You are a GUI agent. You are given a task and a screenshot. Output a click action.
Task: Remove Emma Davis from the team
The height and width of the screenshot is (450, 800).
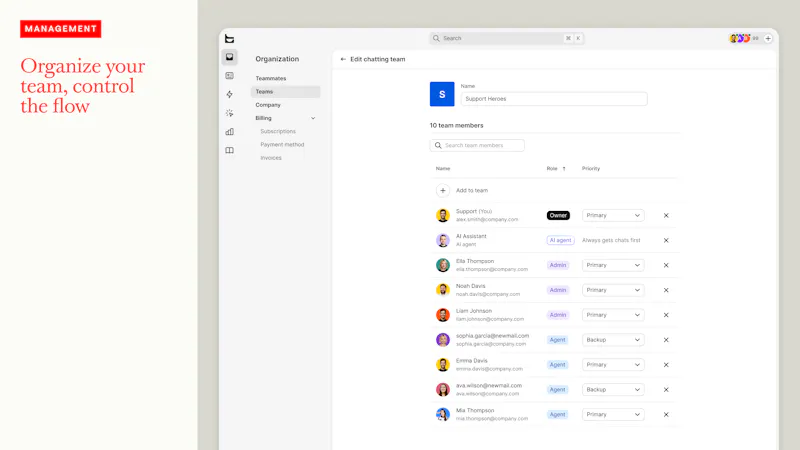[666, 365]
